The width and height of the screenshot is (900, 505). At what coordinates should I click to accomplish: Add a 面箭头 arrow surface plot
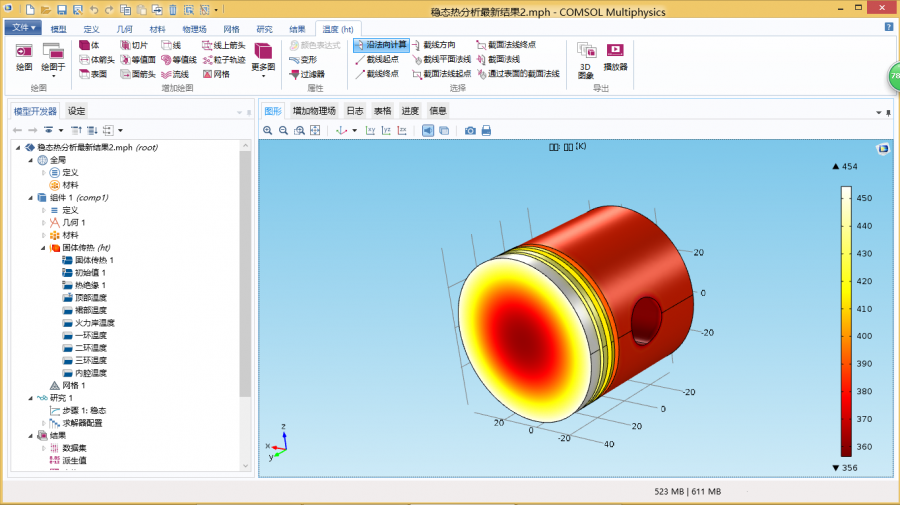(x=138, y=74)
